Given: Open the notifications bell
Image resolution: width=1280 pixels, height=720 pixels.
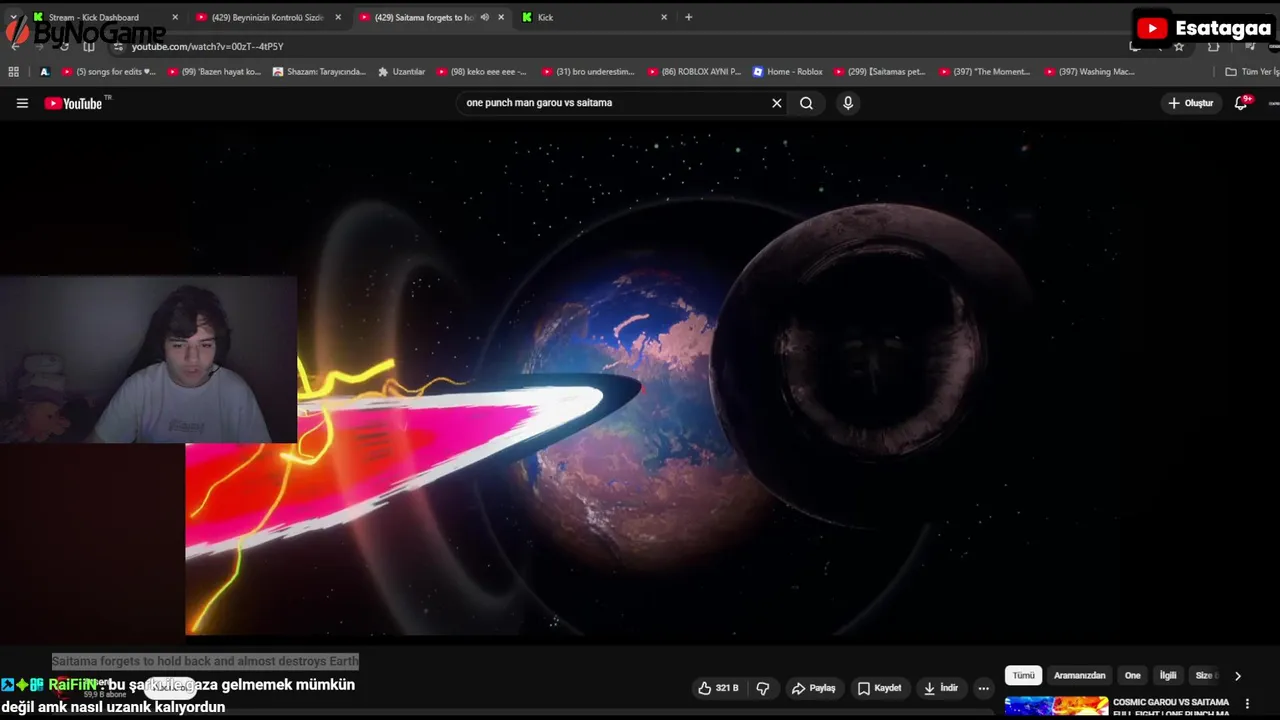Looking at the screenshot, I should click(1241, 103).
